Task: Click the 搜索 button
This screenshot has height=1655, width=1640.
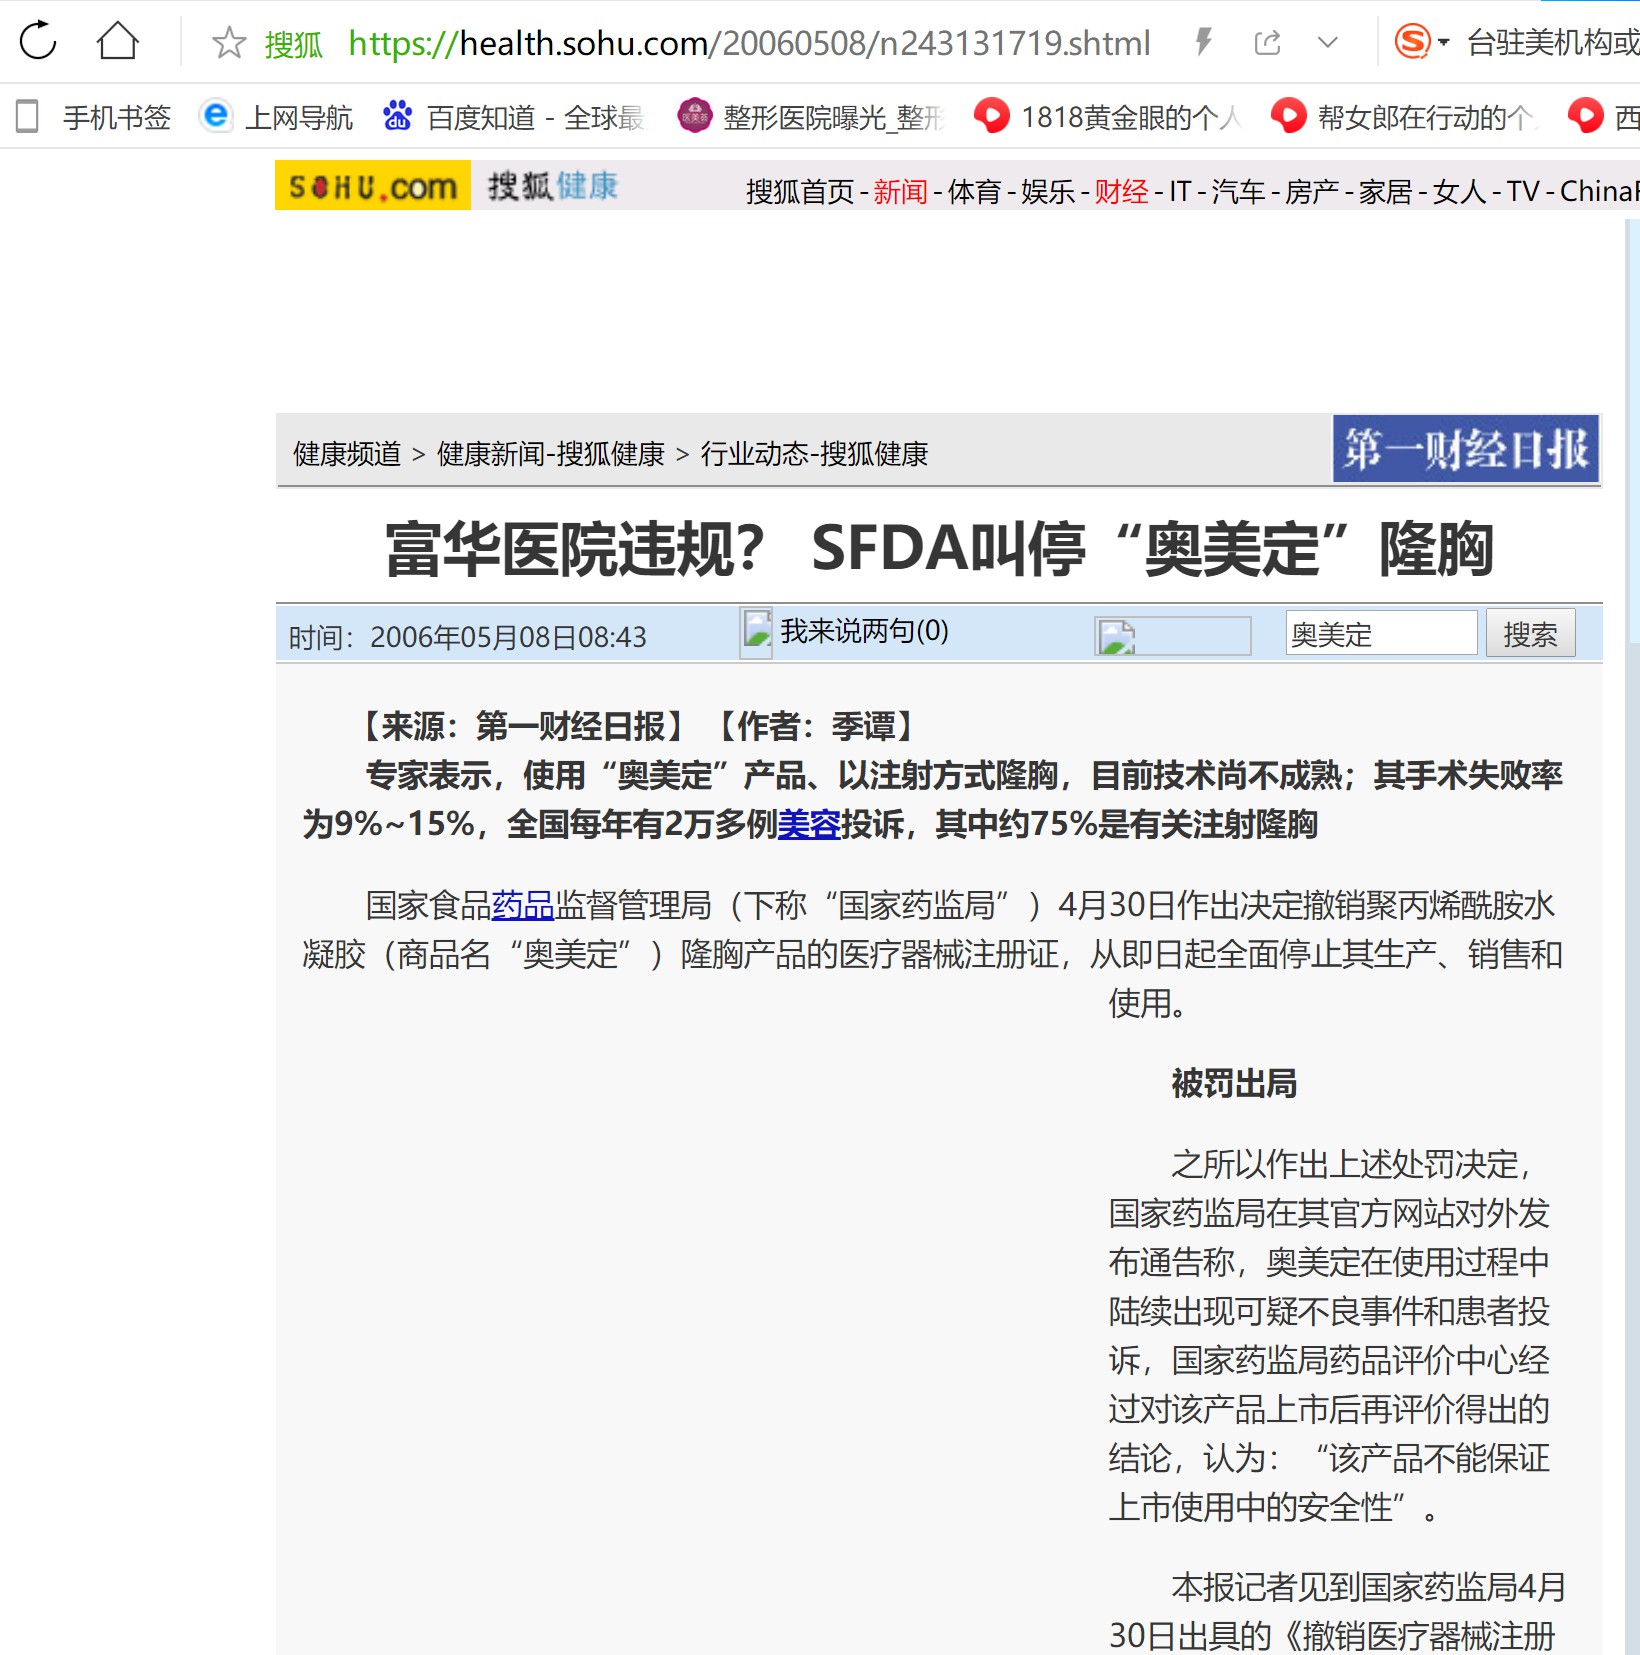Action: 1531,633
